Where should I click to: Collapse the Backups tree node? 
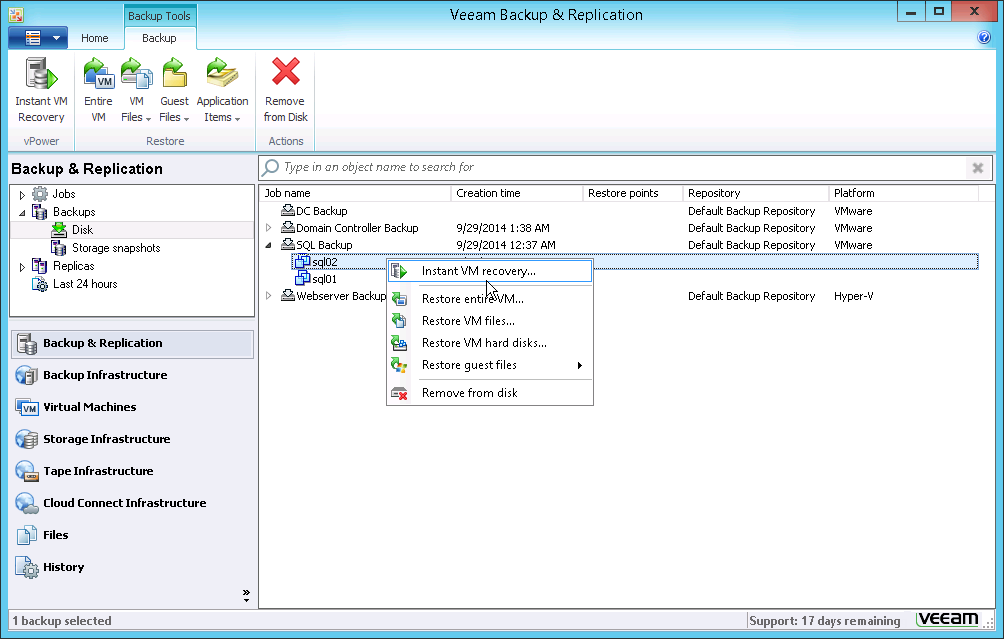22,213
